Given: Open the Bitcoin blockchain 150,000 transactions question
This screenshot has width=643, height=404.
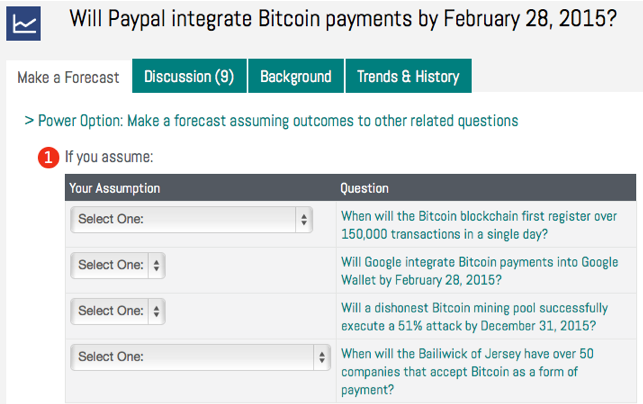Looking at the screenshot, I should pyautogui.click(x=479, y=225).
